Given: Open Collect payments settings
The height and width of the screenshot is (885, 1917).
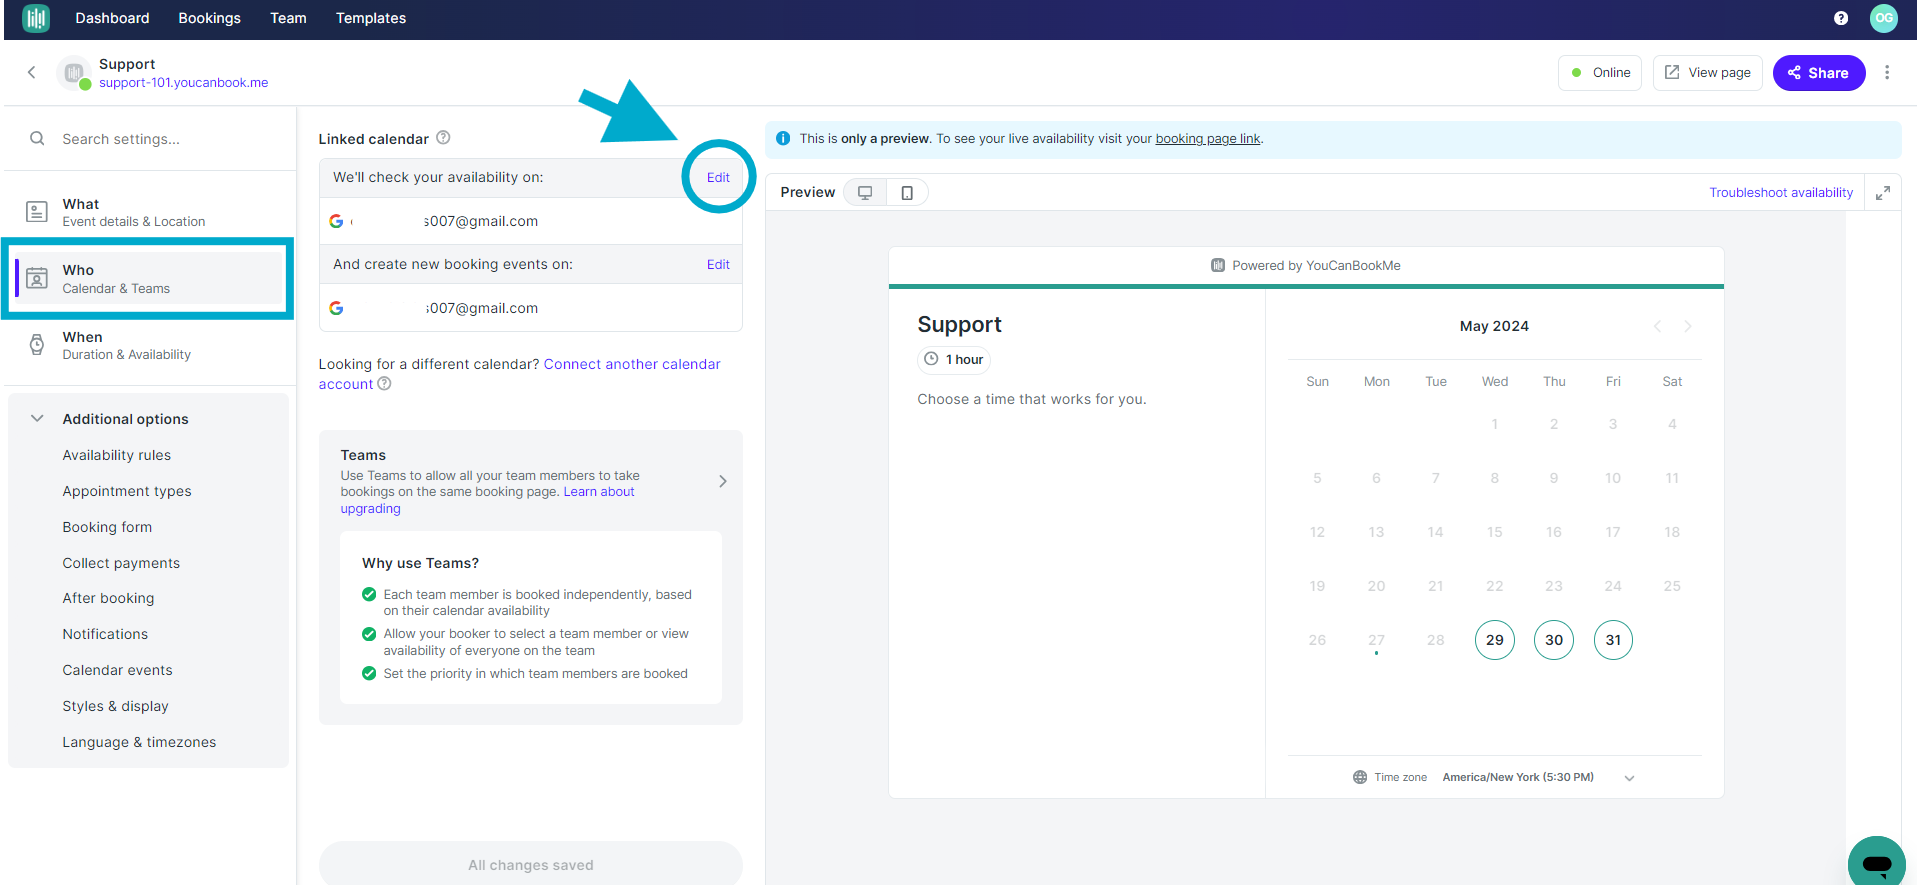Looking at the screenshot, I should click(121, 563).
